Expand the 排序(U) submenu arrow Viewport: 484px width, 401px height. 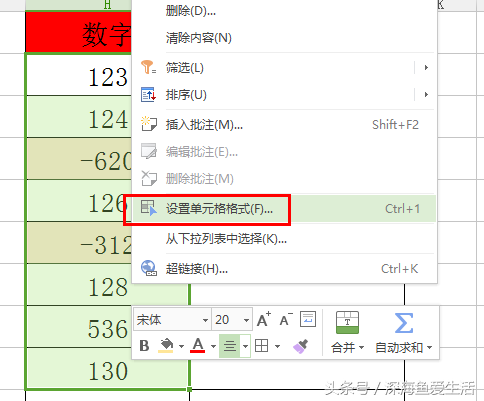426,95
